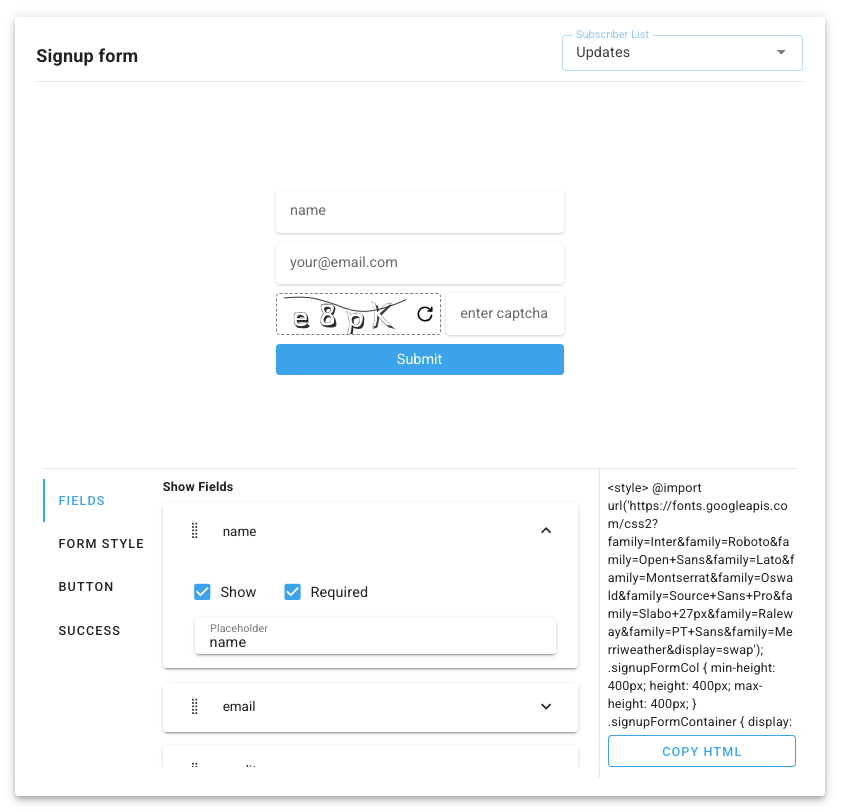844x812 pixels.
Task: Click the distorted captcha image
Action: click(343, 314)
